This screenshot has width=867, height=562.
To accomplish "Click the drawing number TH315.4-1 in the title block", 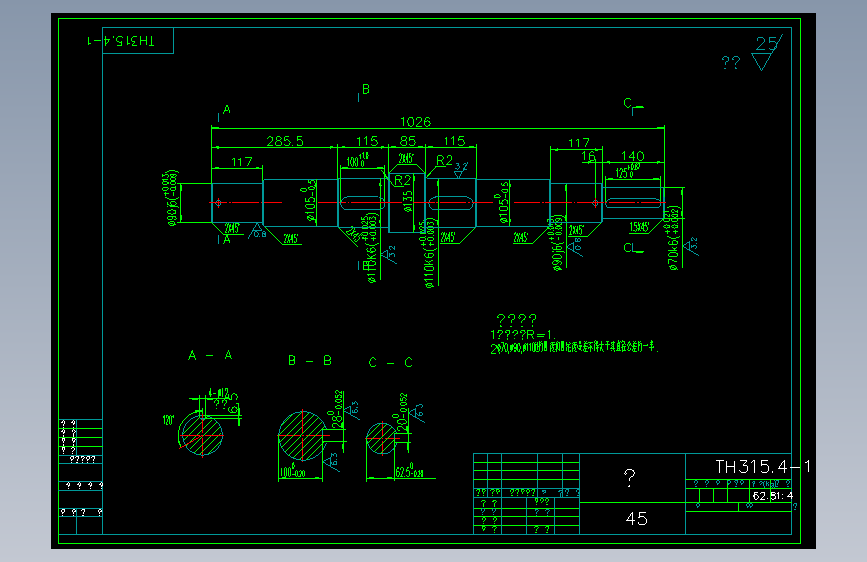I will click(763, 467).
